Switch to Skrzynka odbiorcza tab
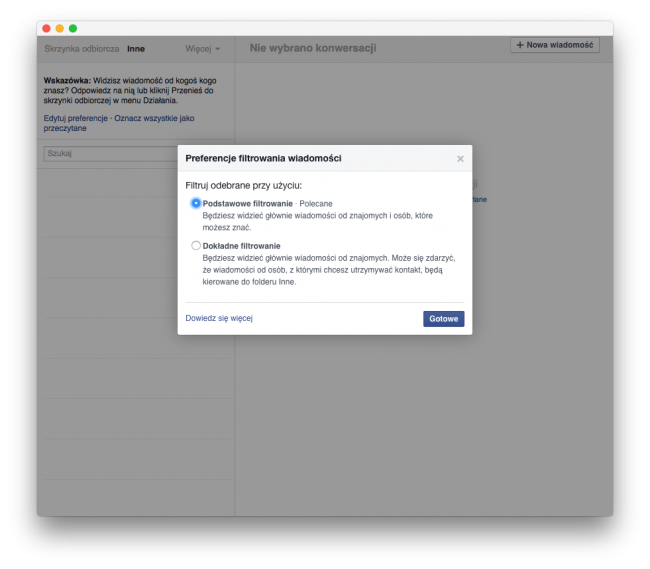The image size is (650, 569). click(82, 49)
